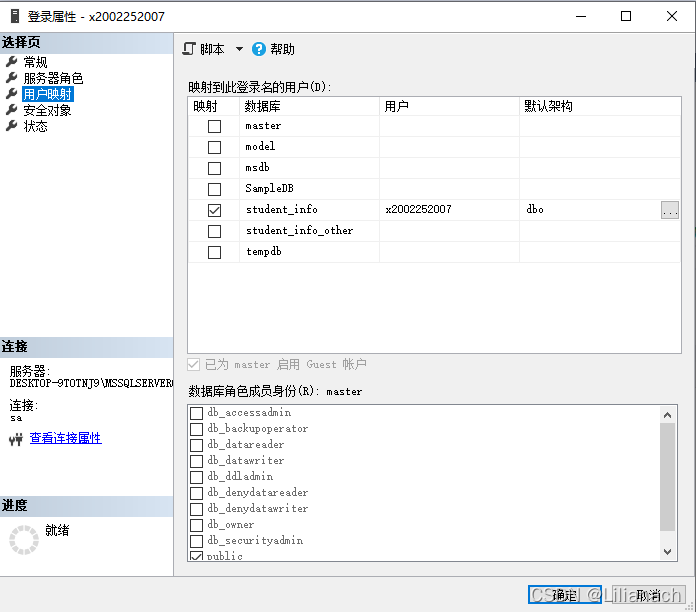The width and height of the screenshot is (696, 612).
Task: Click the 用户 column header
Action: 449,107
